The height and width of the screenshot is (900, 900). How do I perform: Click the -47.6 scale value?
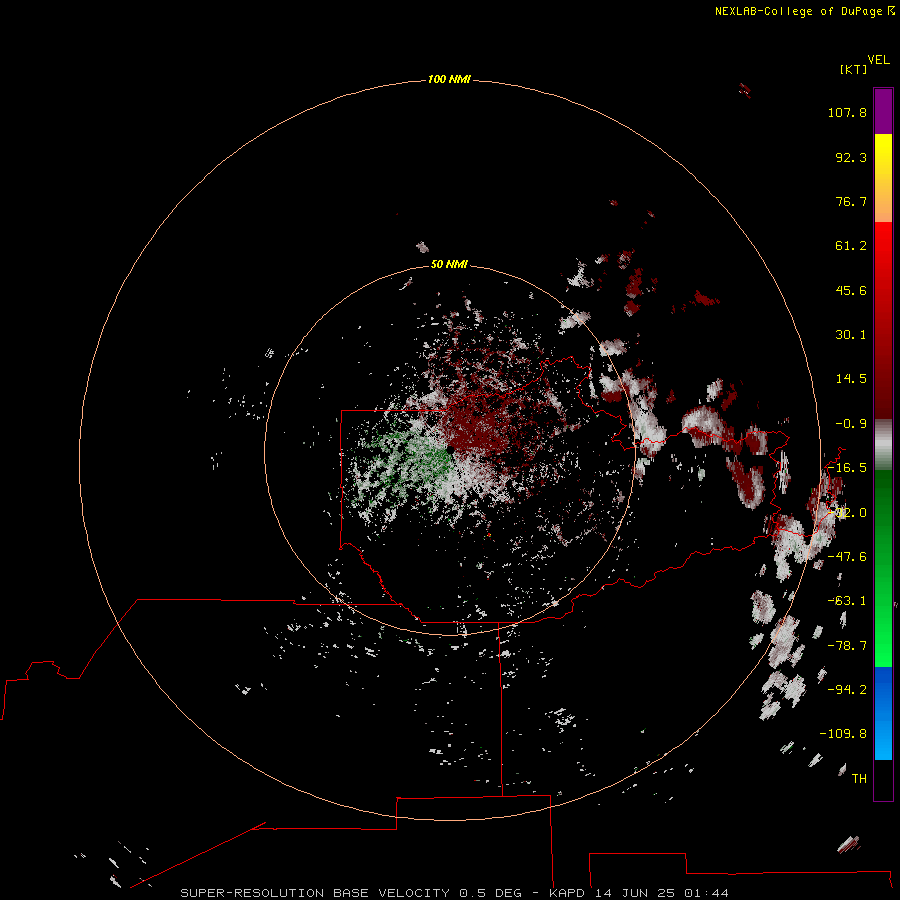847,557
